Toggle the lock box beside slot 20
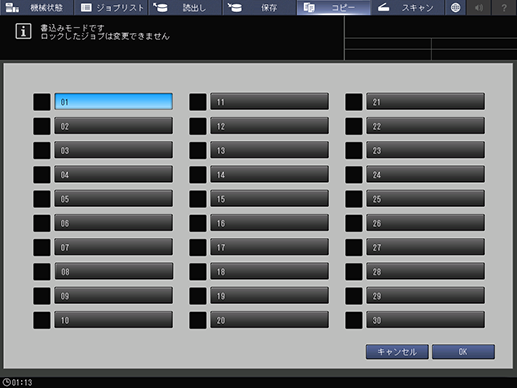This screenshot has height=388, width=517. click(198, 320)
